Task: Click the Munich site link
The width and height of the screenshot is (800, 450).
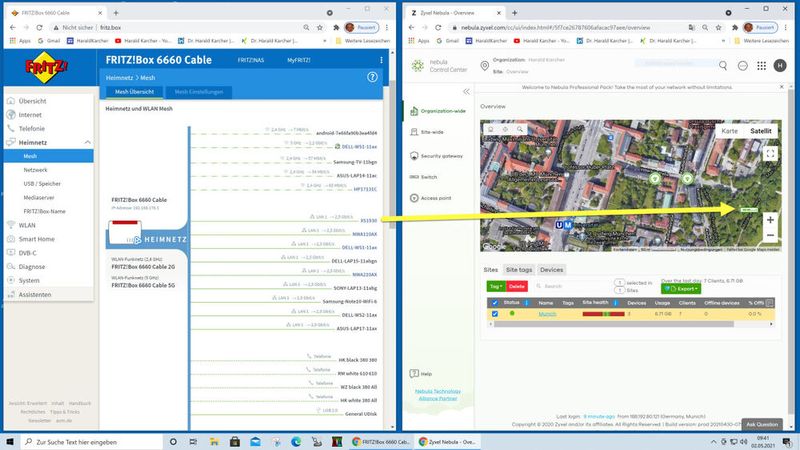Action: point(547,314)
